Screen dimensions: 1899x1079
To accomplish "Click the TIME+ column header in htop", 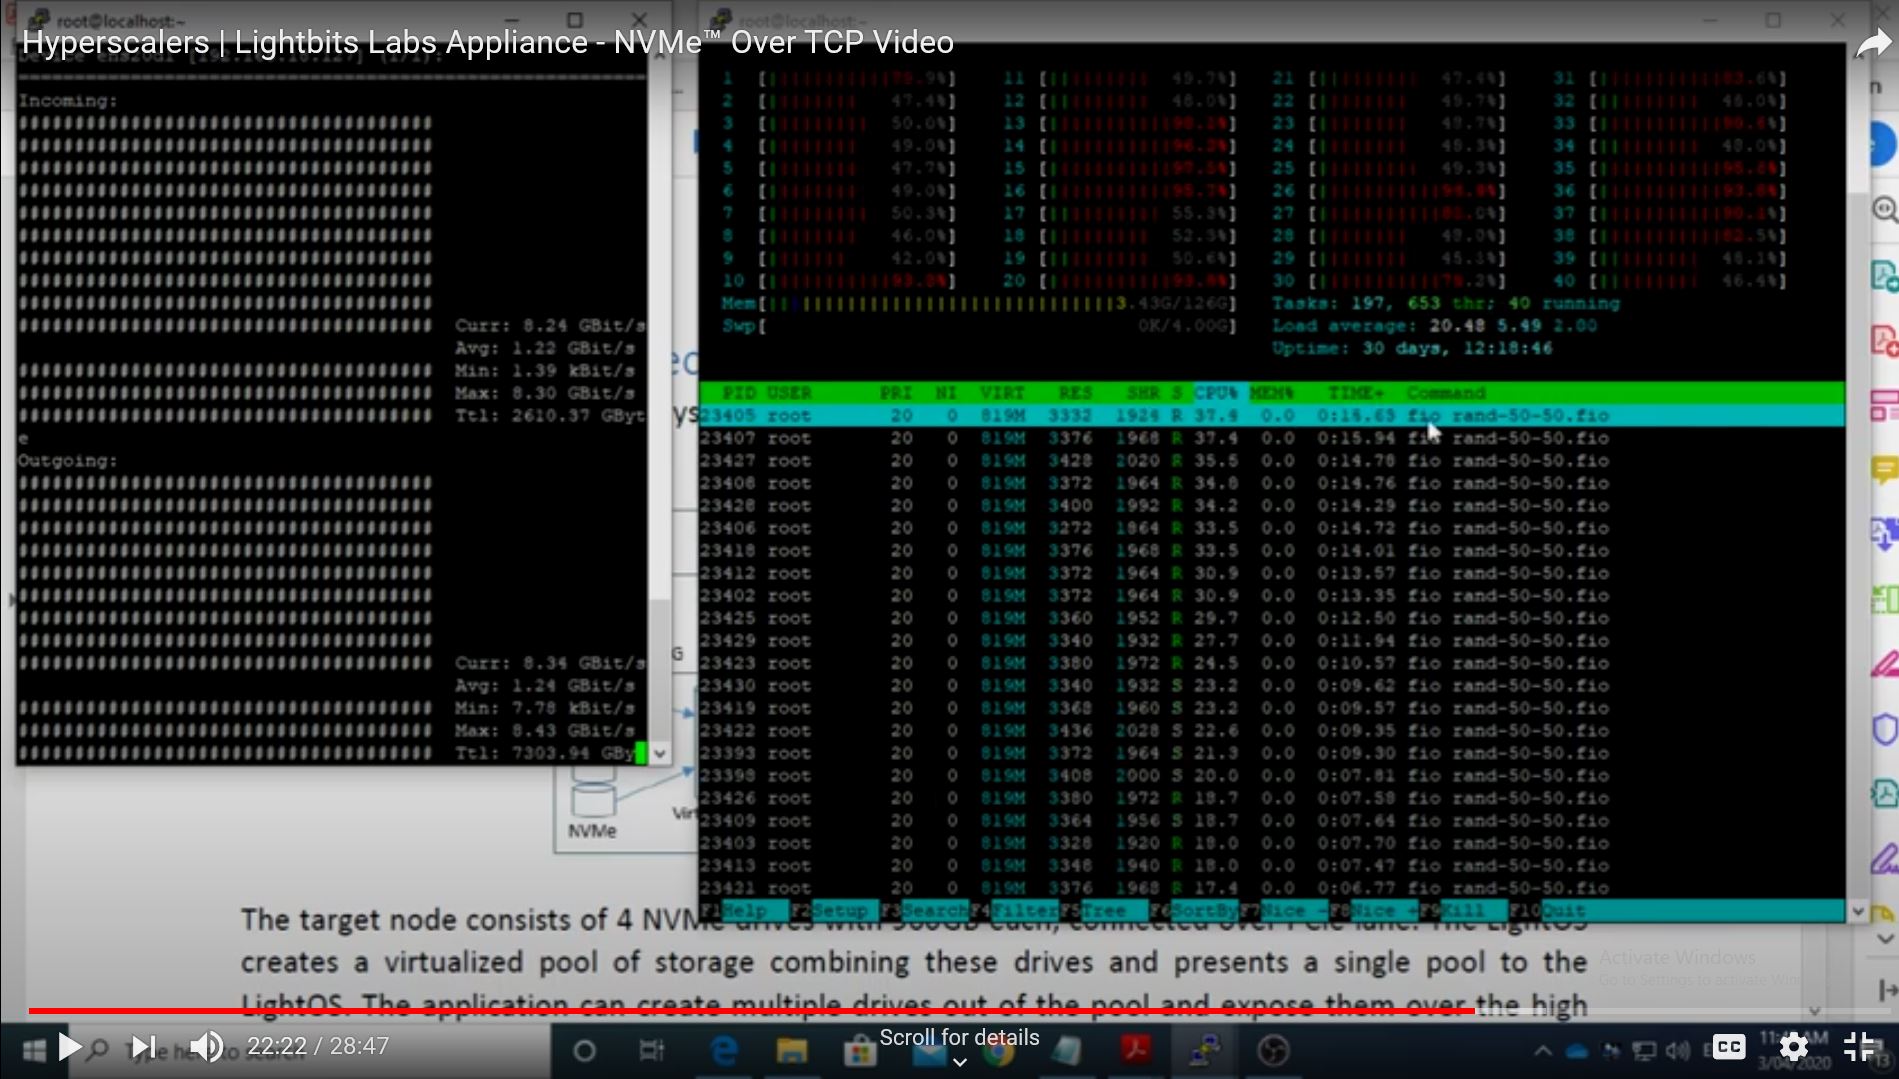I will click(x=1356, y=393).
